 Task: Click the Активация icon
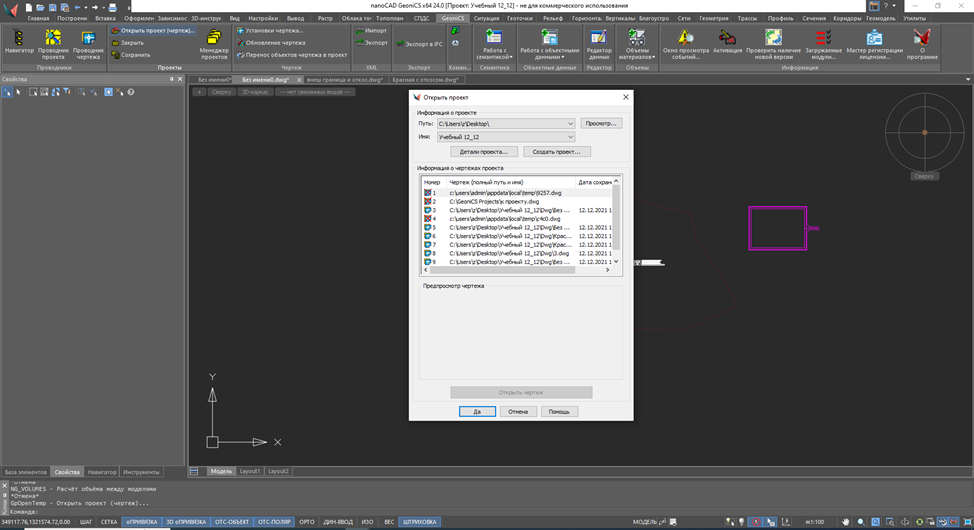(727, 42)
